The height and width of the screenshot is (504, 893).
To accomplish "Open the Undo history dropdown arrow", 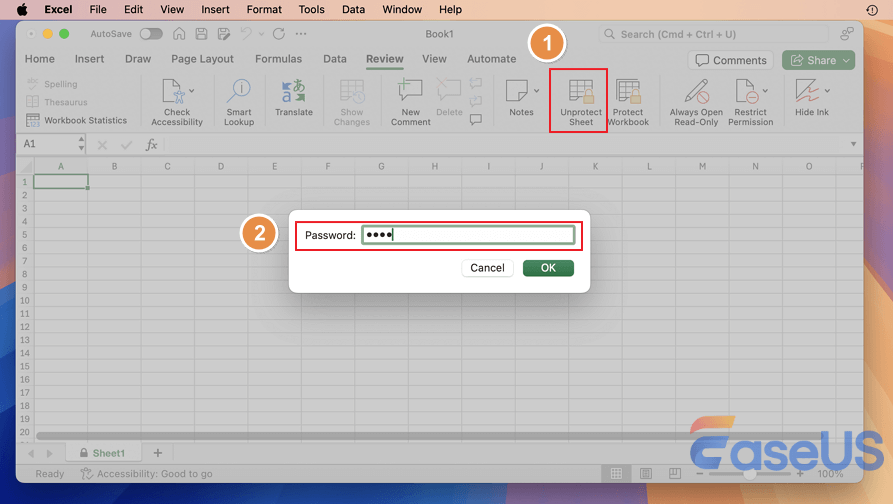I will pyautogui.click(x=261, y=34).
